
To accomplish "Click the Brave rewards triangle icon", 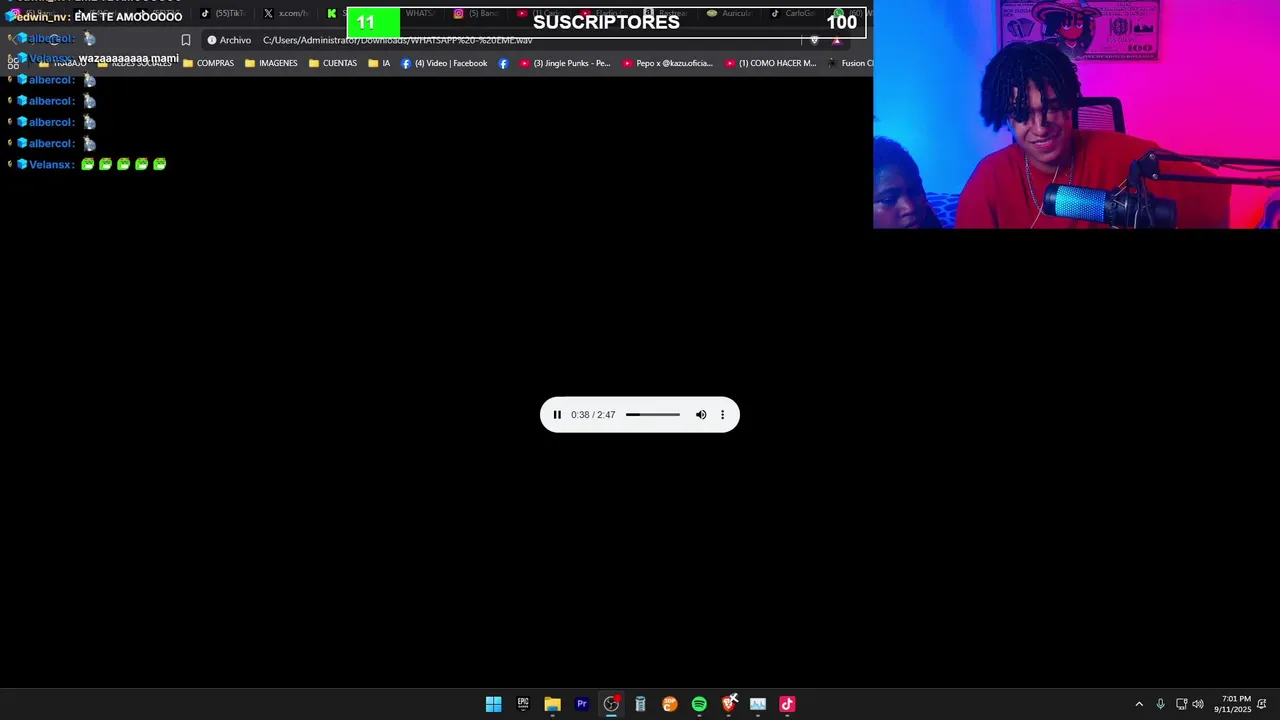I will pos(836,40).
